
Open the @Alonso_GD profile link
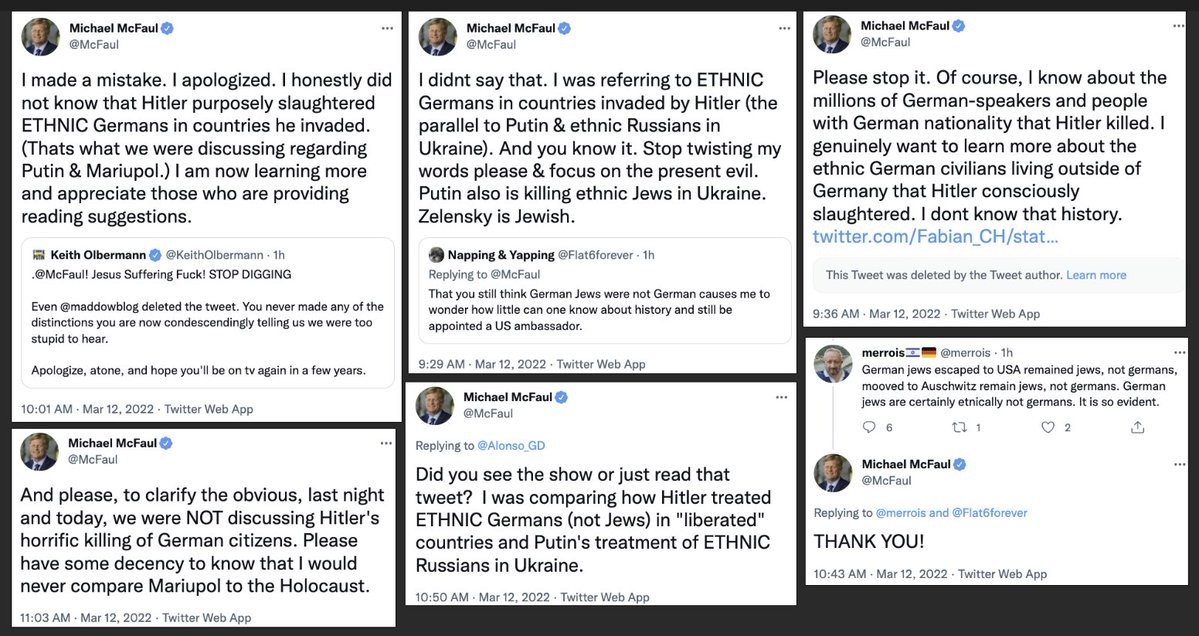pos(510,446)
